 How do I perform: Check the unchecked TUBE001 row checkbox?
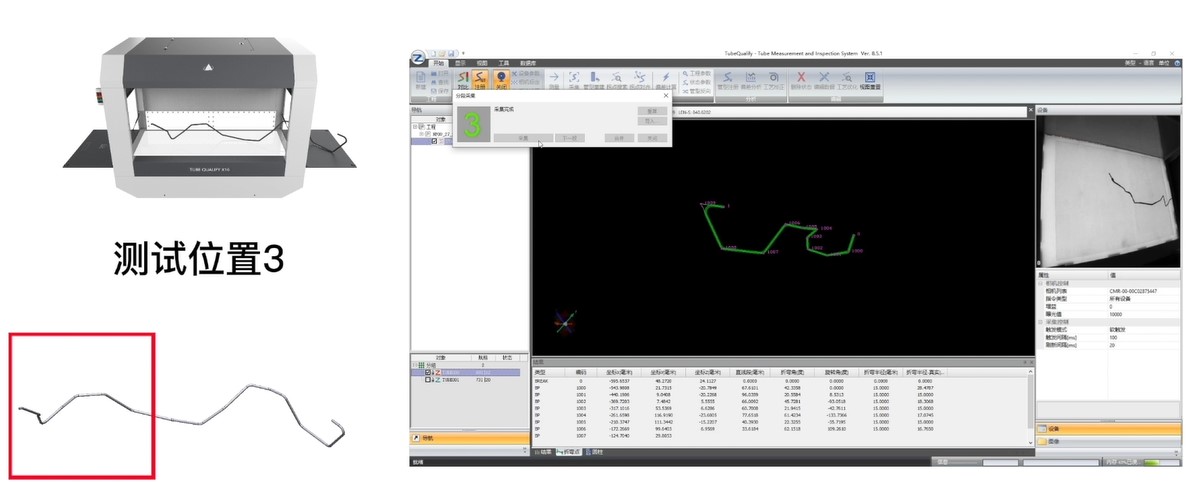click(x=428, y=380)
